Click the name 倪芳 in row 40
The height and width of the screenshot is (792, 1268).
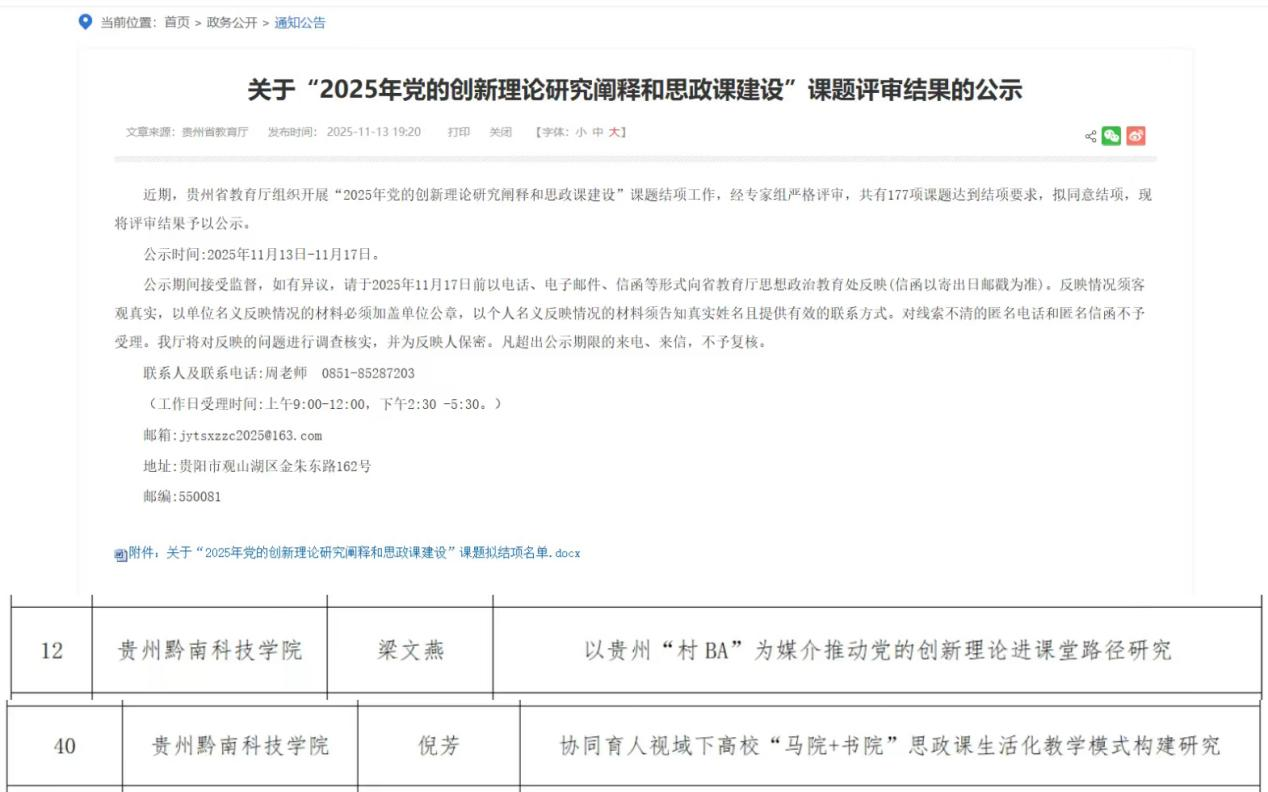[438, 746]
